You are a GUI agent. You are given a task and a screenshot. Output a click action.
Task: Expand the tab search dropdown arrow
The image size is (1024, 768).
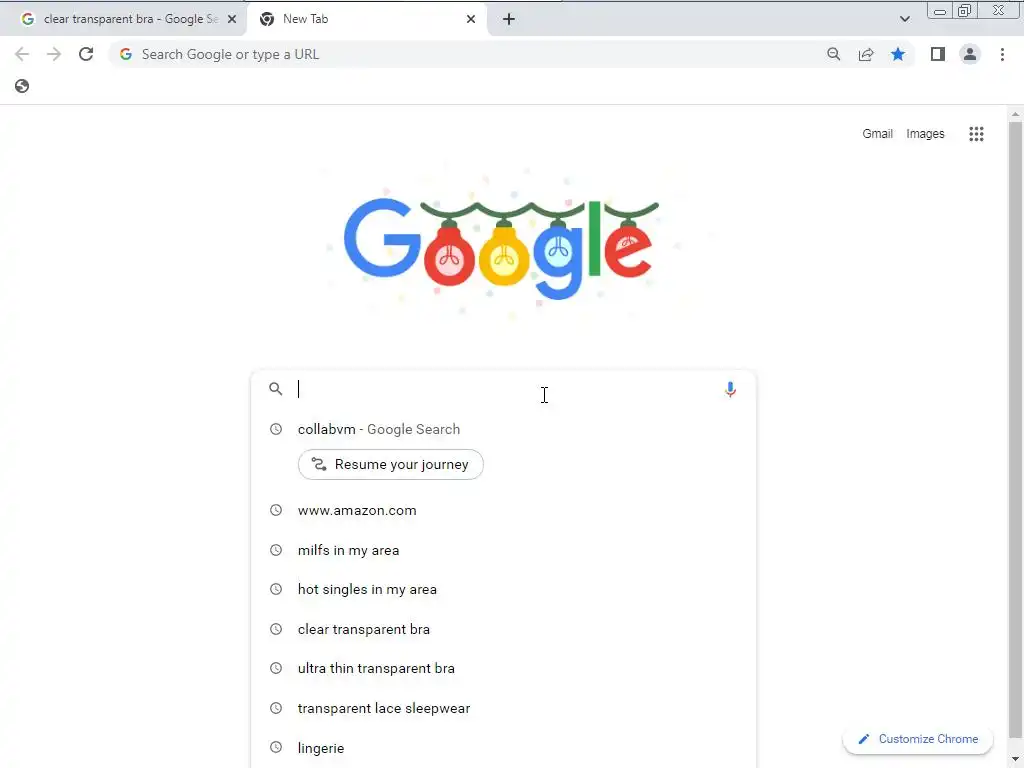tap(904, 19)
